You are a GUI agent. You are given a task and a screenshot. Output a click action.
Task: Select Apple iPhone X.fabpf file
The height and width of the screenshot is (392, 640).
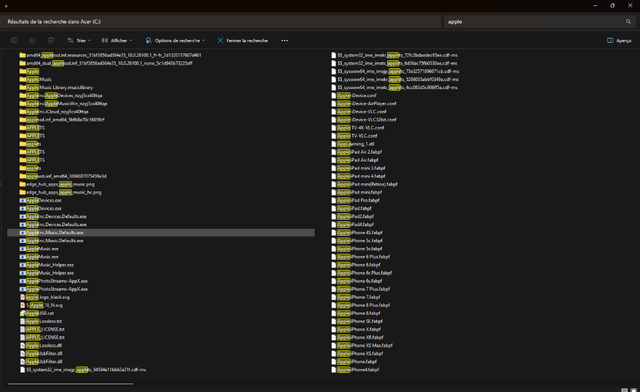pyautogui.click(x=356, y=329)
